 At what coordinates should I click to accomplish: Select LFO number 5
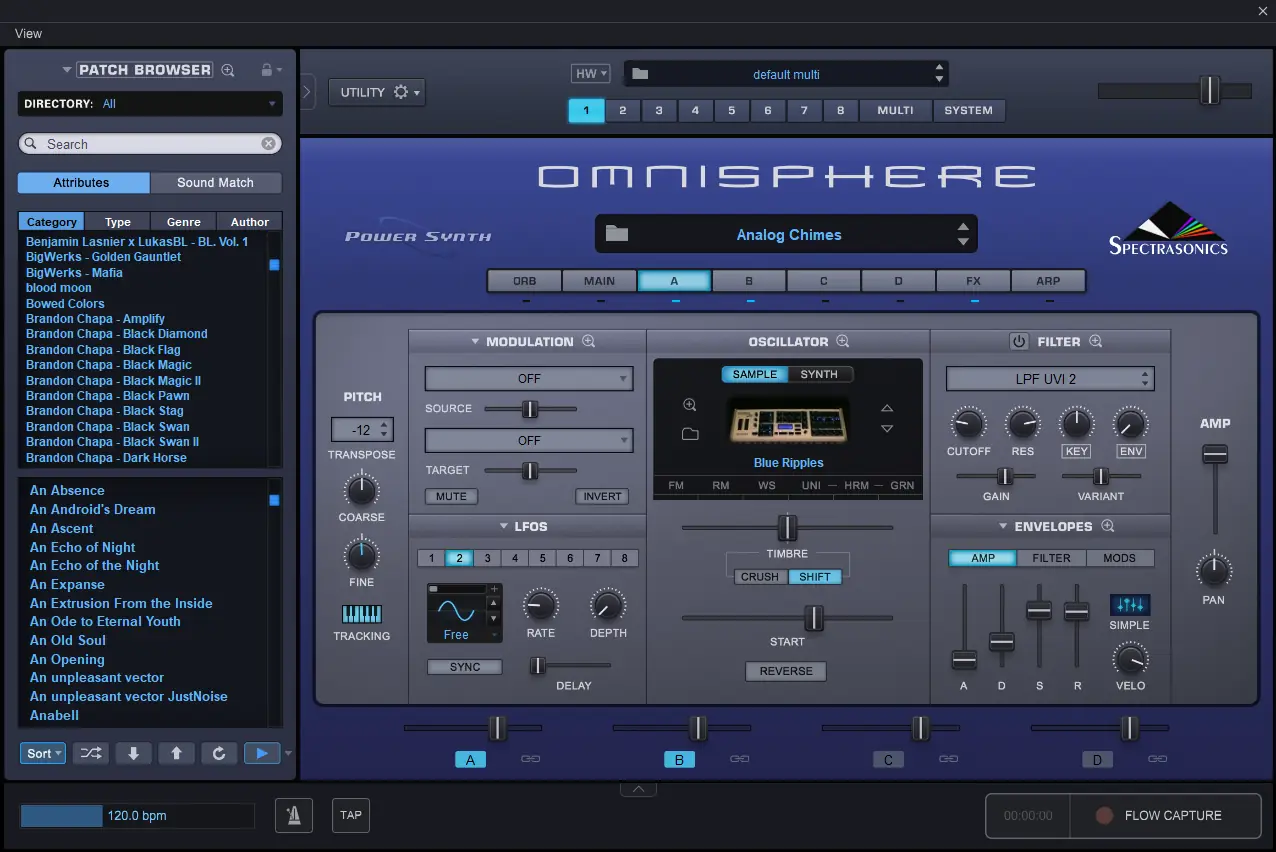[x=542, y=558]
